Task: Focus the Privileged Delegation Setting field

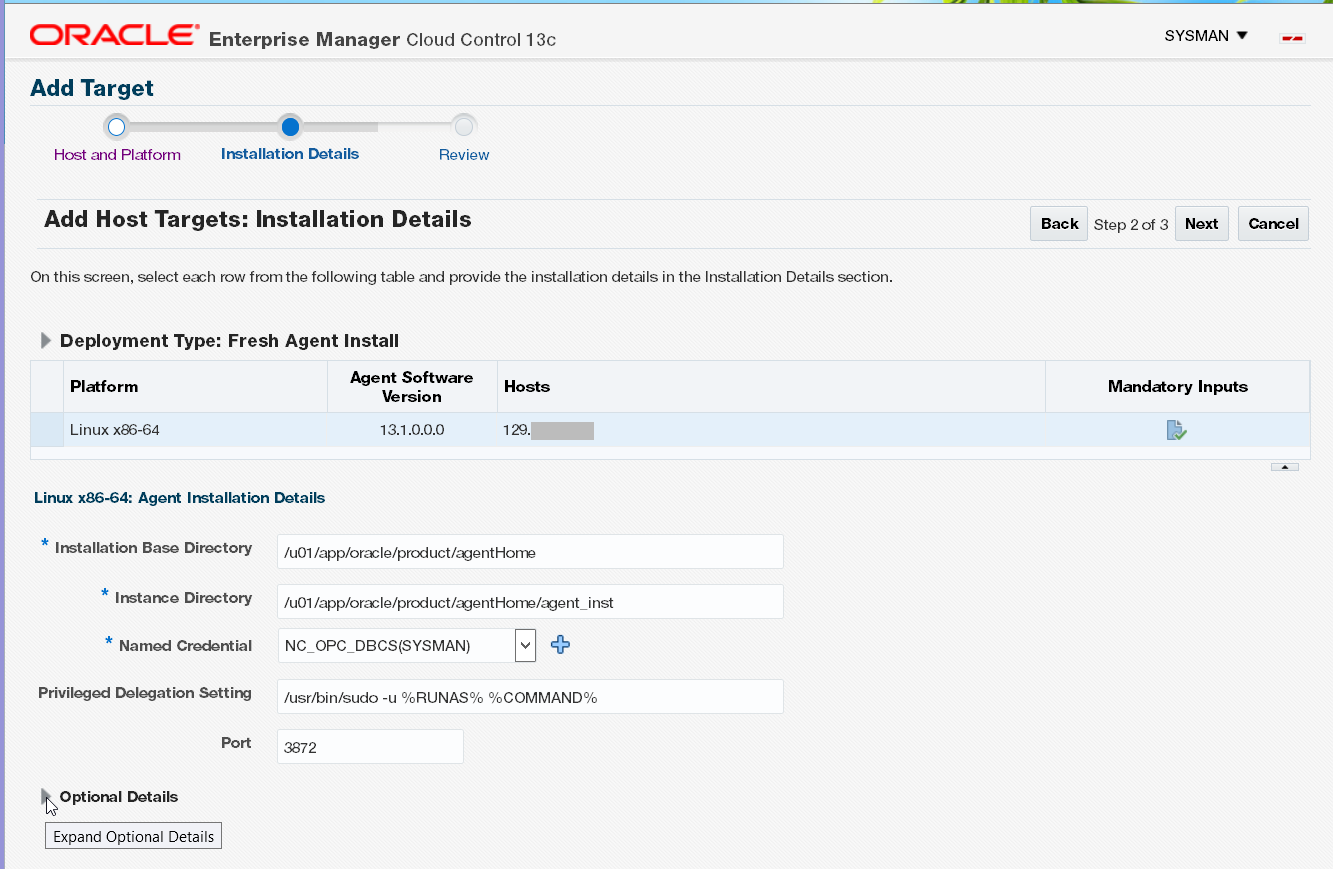Action: pyautogui.click(x=530, y=697)
